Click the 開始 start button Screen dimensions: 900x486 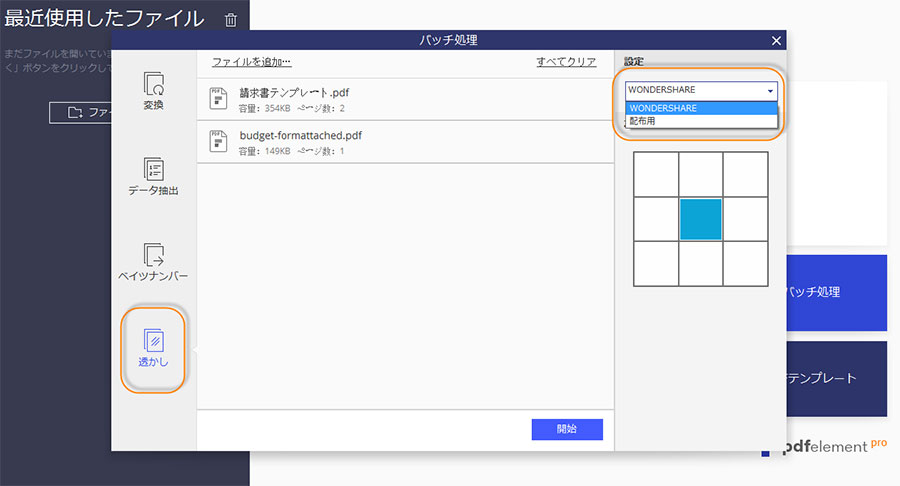[567, 429]
